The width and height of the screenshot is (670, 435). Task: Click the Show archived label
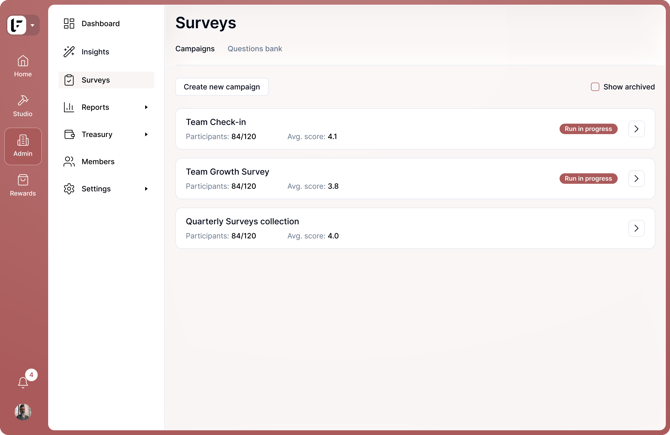tap(629, 87)
